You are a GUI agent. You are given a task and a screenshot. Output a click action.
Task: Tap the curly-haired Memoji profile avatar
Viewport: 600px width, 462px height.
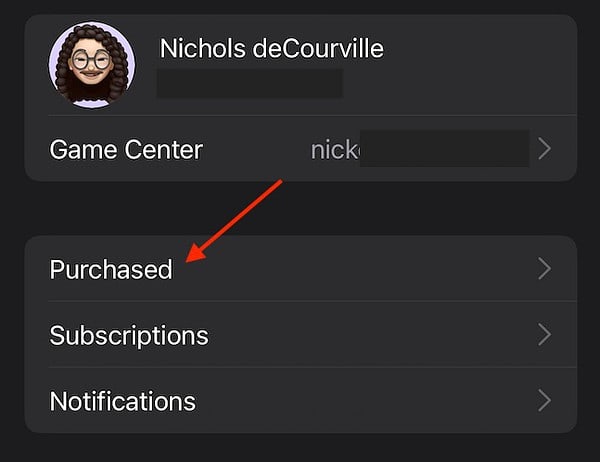tap(91, 64)
